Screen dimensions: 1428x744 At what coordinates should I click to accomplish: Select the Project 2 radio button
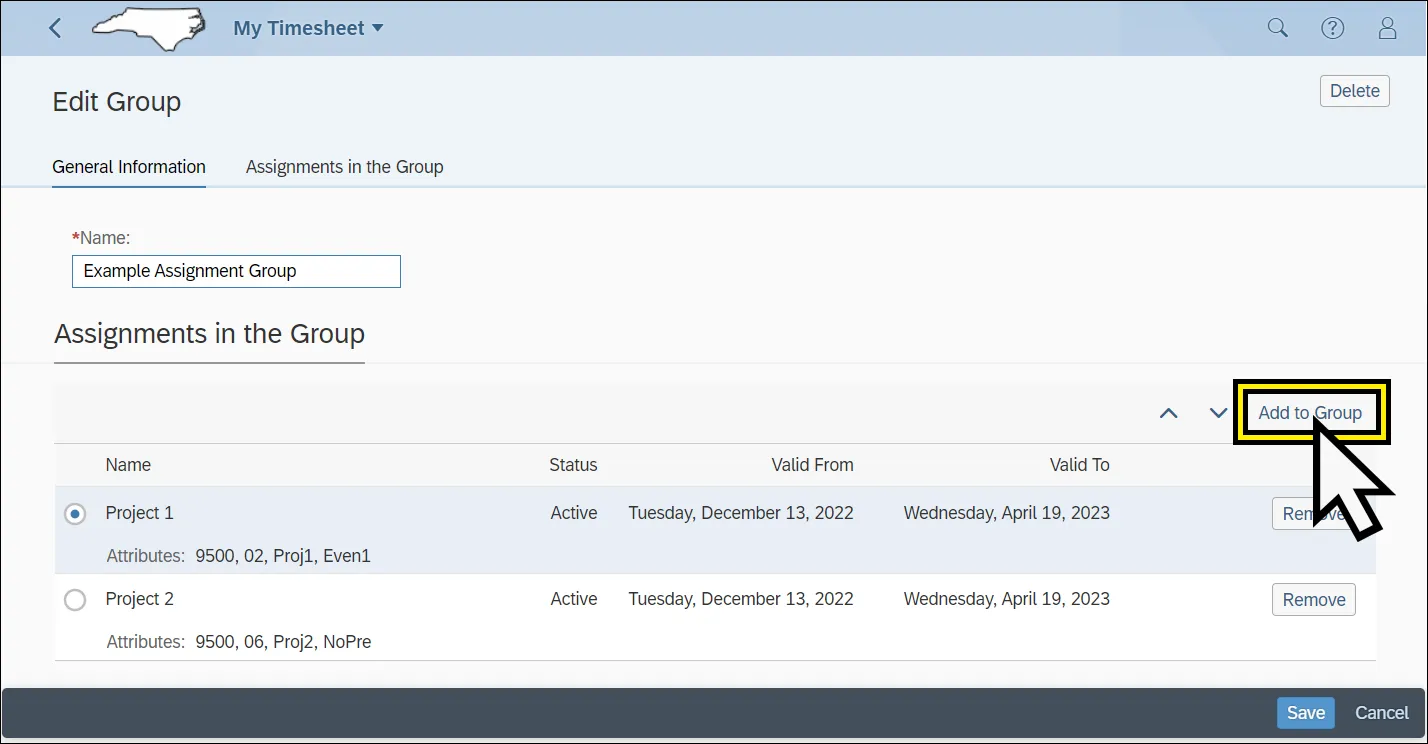75,600
